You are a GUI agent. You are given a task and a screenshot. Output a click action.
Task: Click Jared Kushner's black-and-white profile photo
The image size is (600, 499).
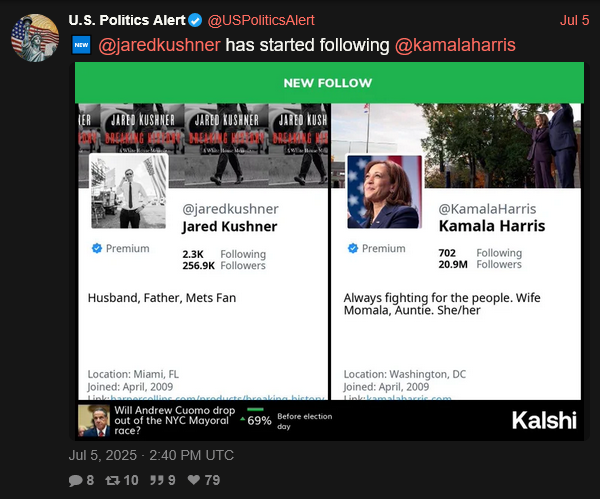(x=129, y=192)
